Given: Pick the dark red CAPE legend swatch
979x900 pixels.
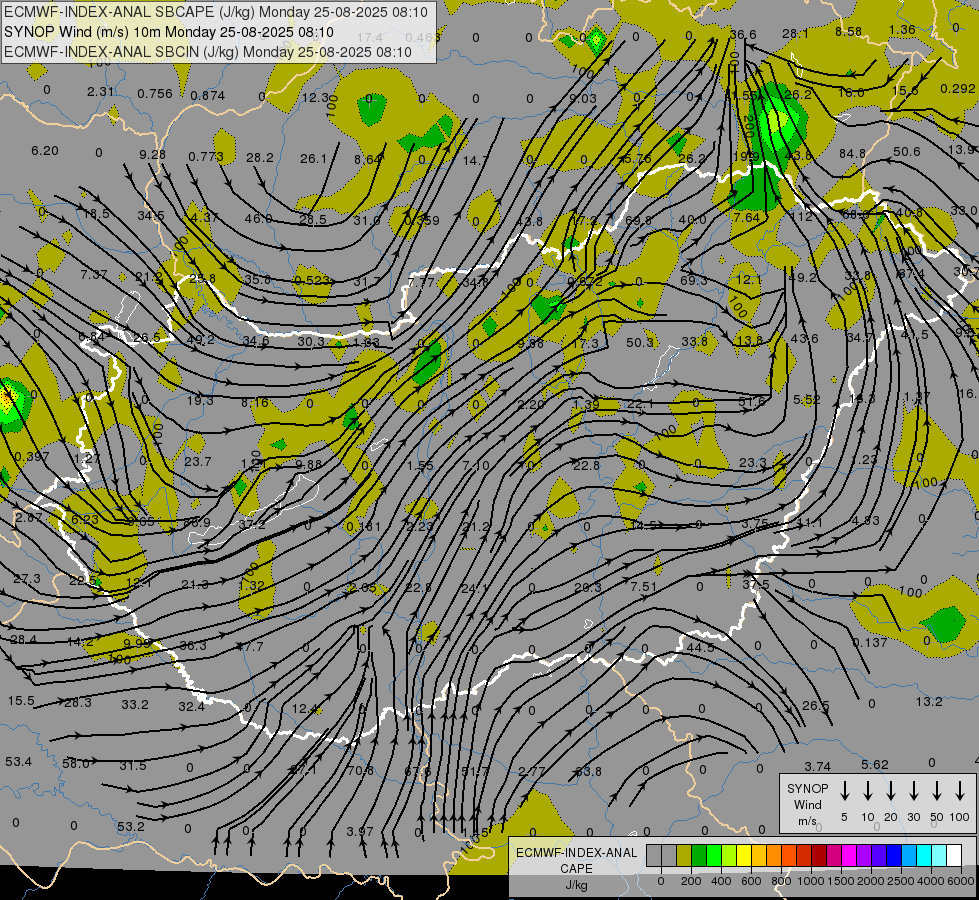Looking at the screenshot, I should pos(819,855).
